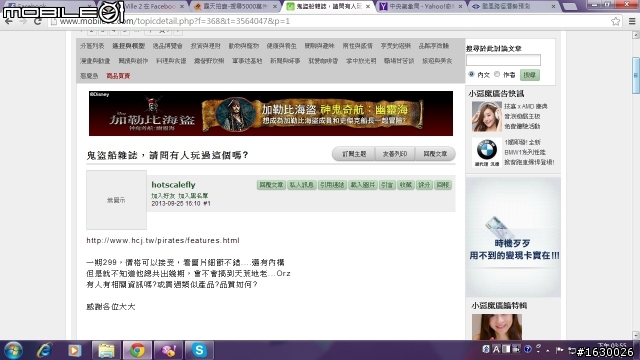
Task: Bookmark this page with the star icon
Action: coord(616,21)
